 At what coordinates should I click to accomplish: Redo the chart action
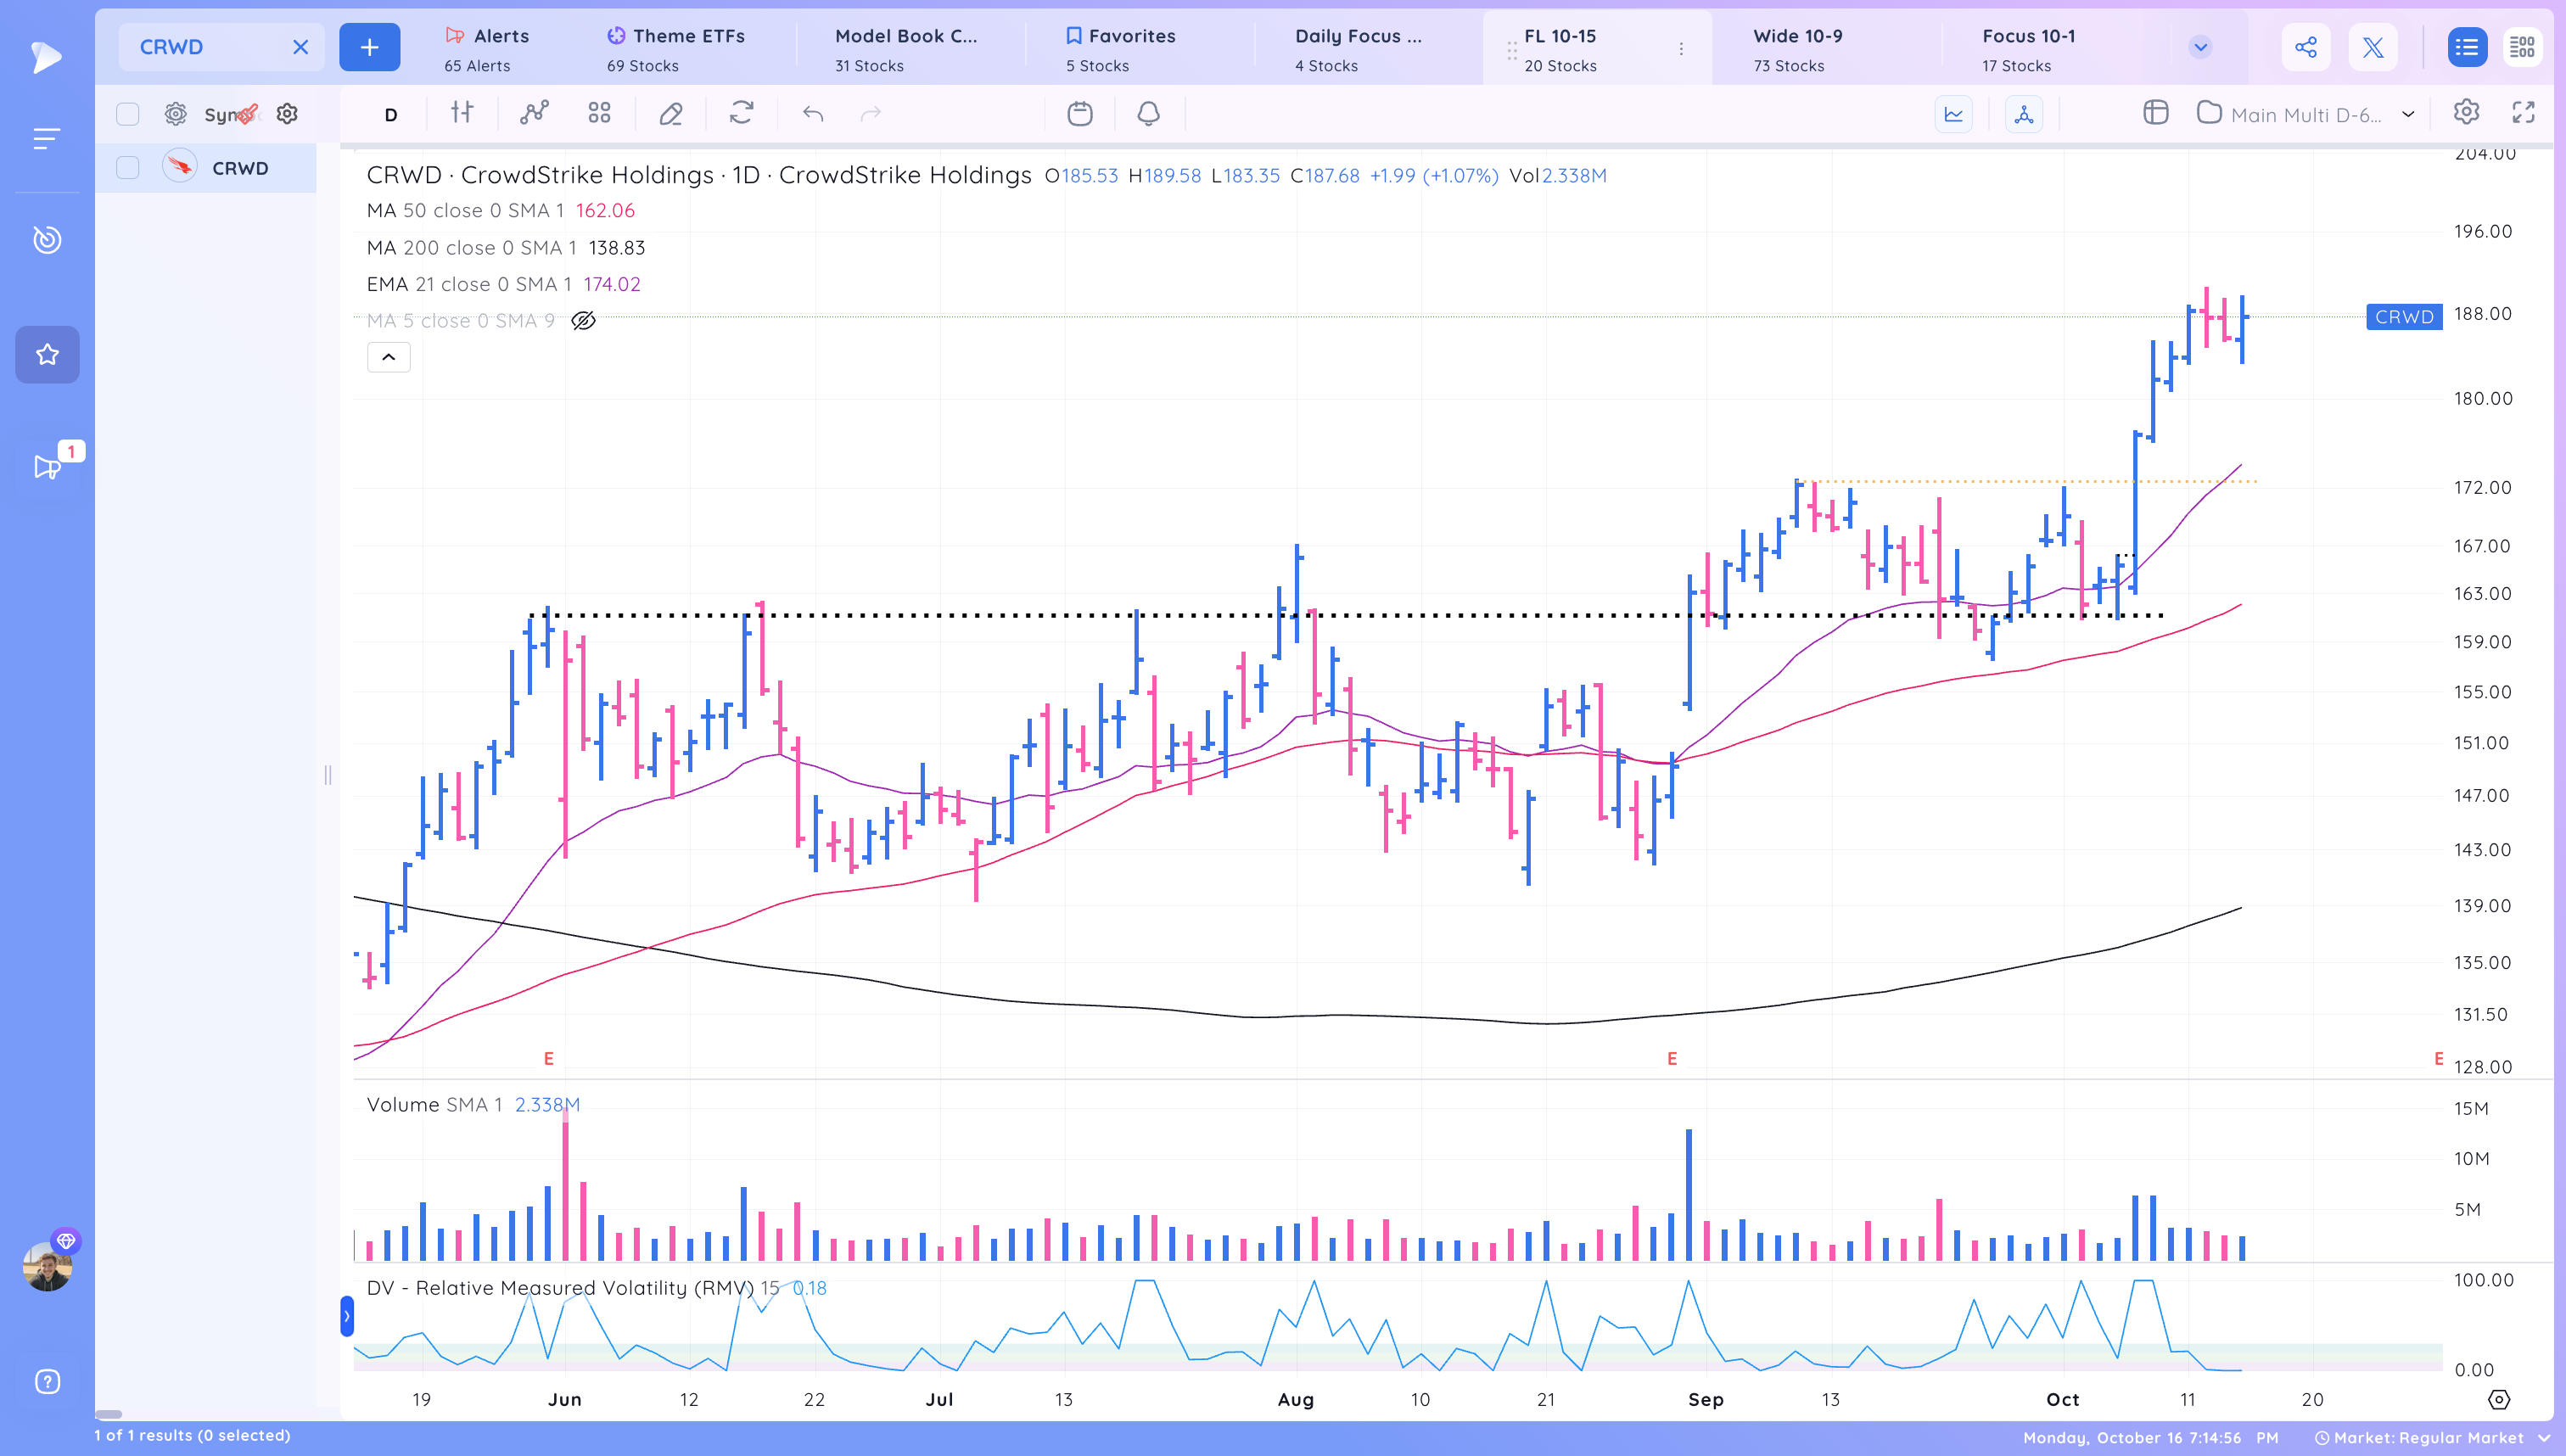(x=871, y=113)
